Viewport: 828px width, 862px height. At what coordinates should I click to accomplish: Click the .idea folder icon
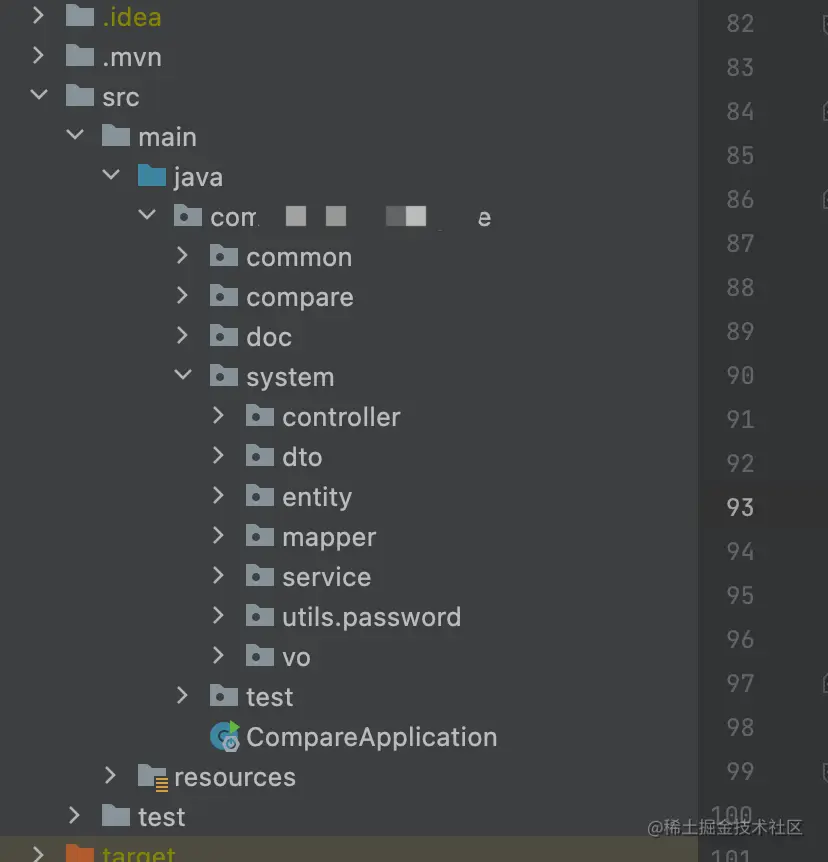tap(80, 17)
